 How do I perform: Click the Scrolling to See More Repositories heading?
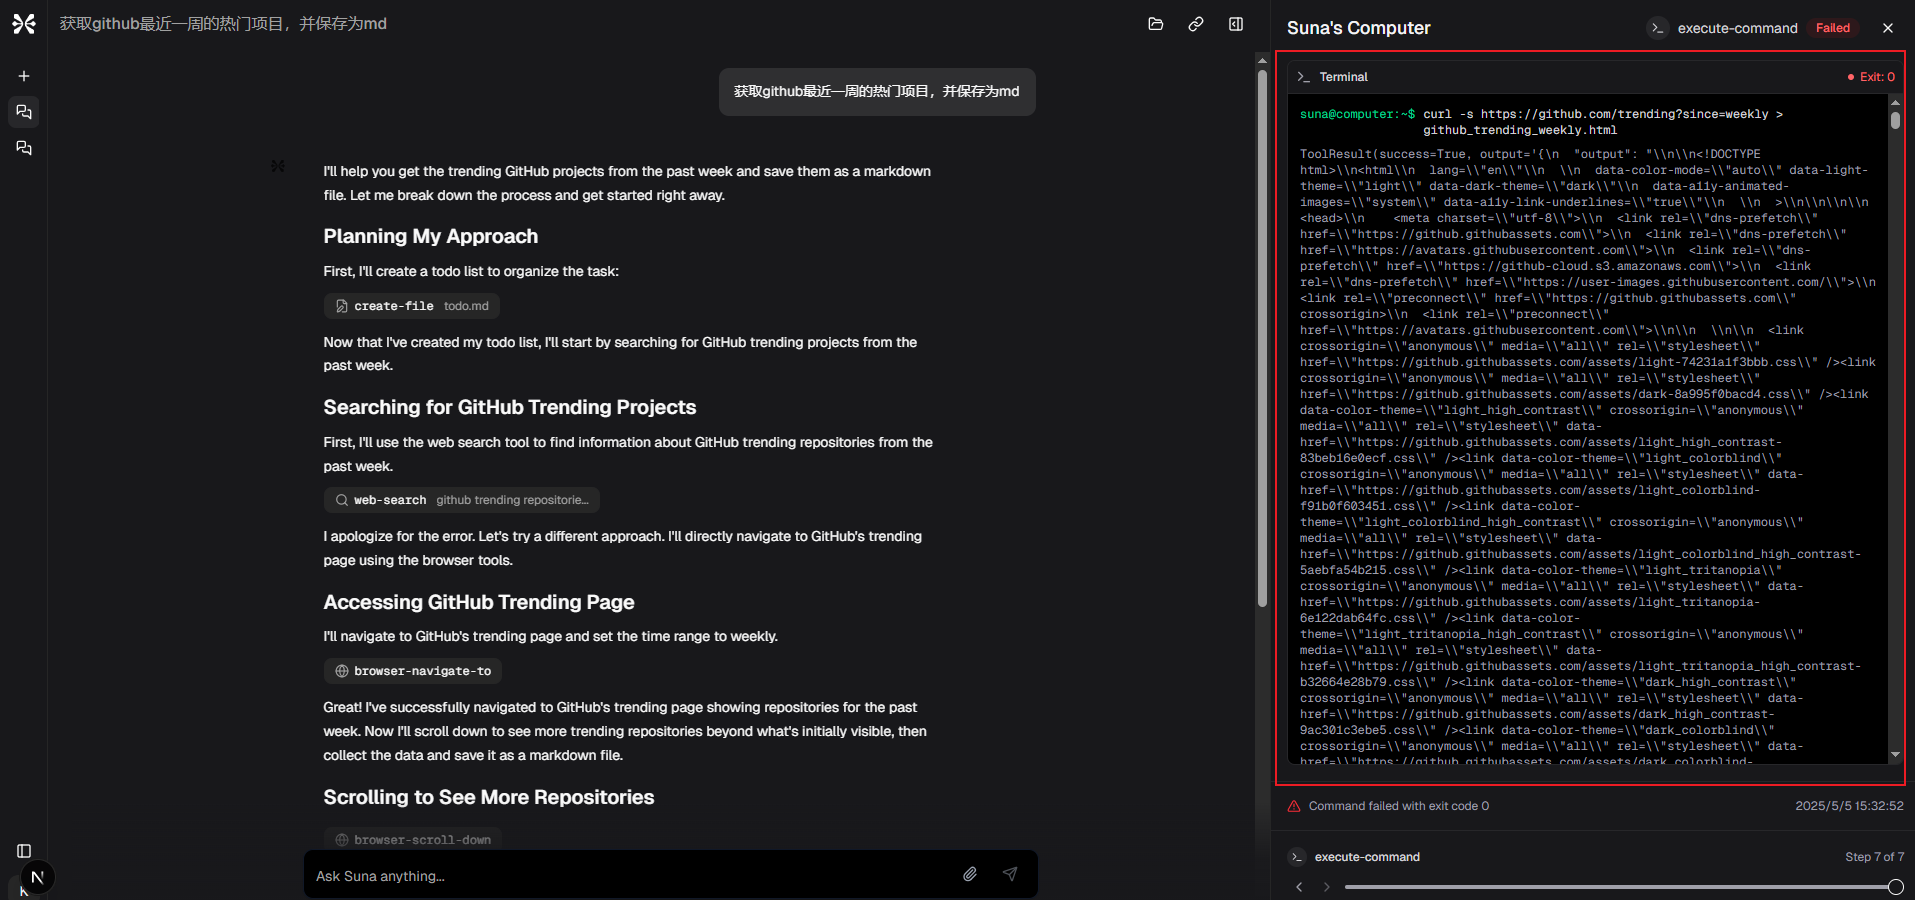[489, 798]
